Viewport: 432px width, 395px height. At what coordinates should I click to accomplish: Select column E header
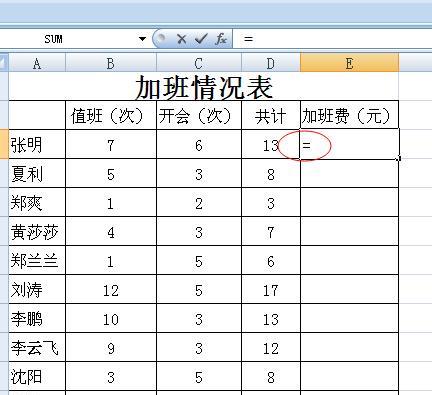tap(349, 63)
